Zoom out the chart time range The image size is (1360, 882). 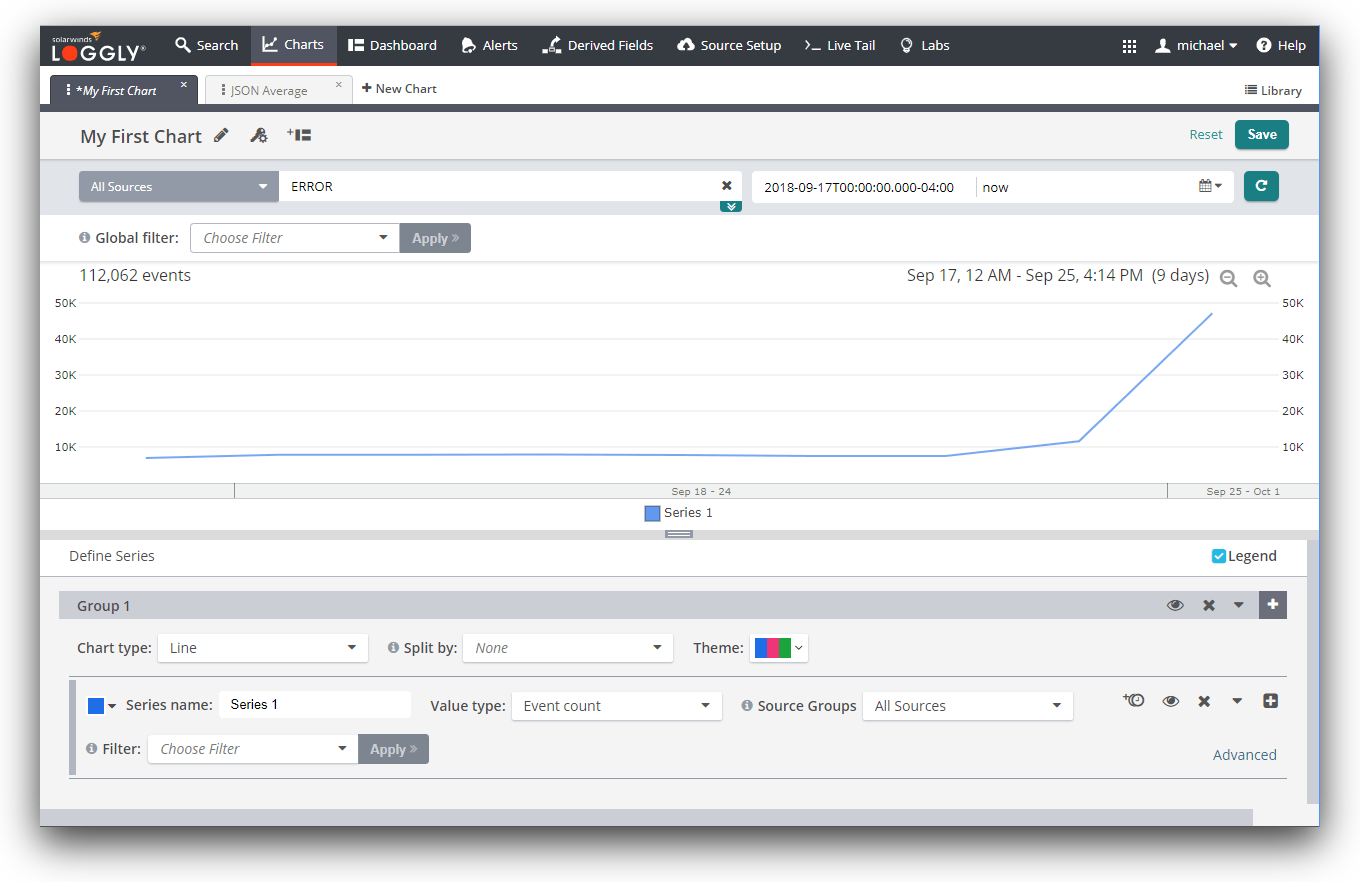[1228, 279]
